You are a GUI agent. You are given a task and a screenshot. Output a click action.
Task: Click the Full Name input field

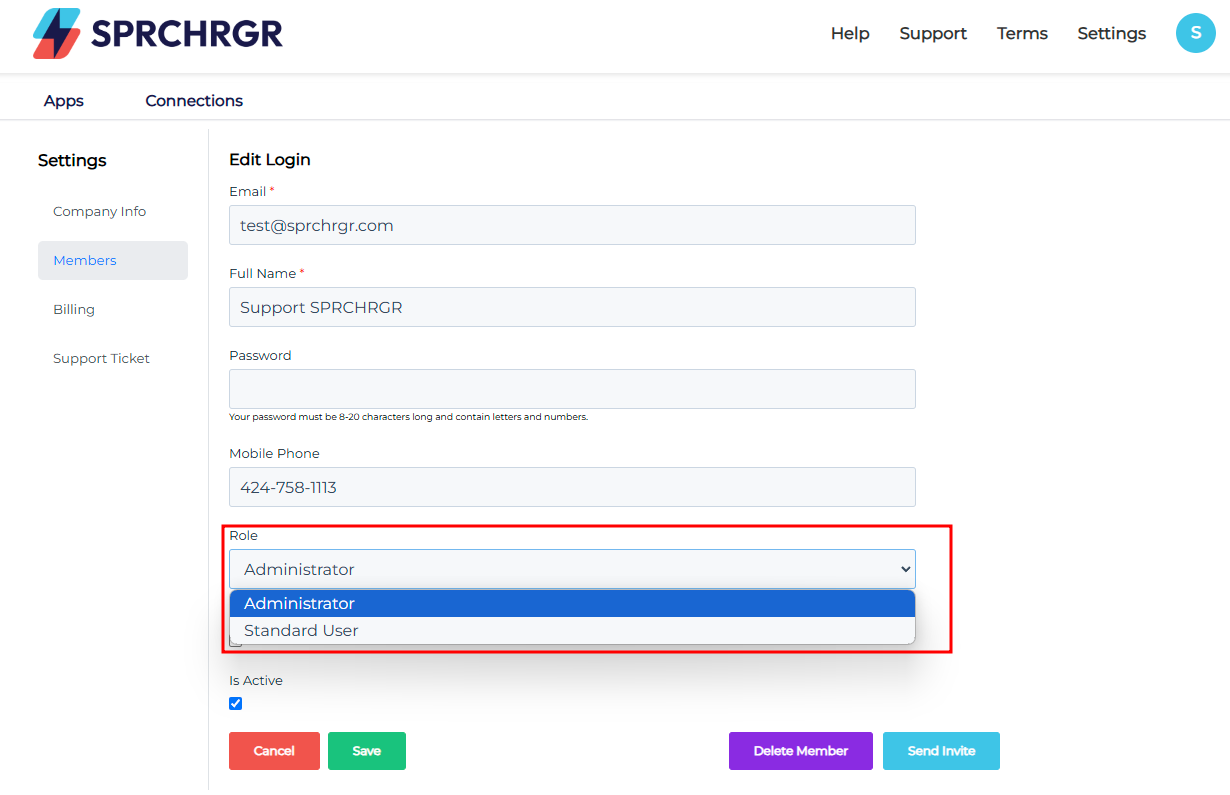tap(572, 307)
